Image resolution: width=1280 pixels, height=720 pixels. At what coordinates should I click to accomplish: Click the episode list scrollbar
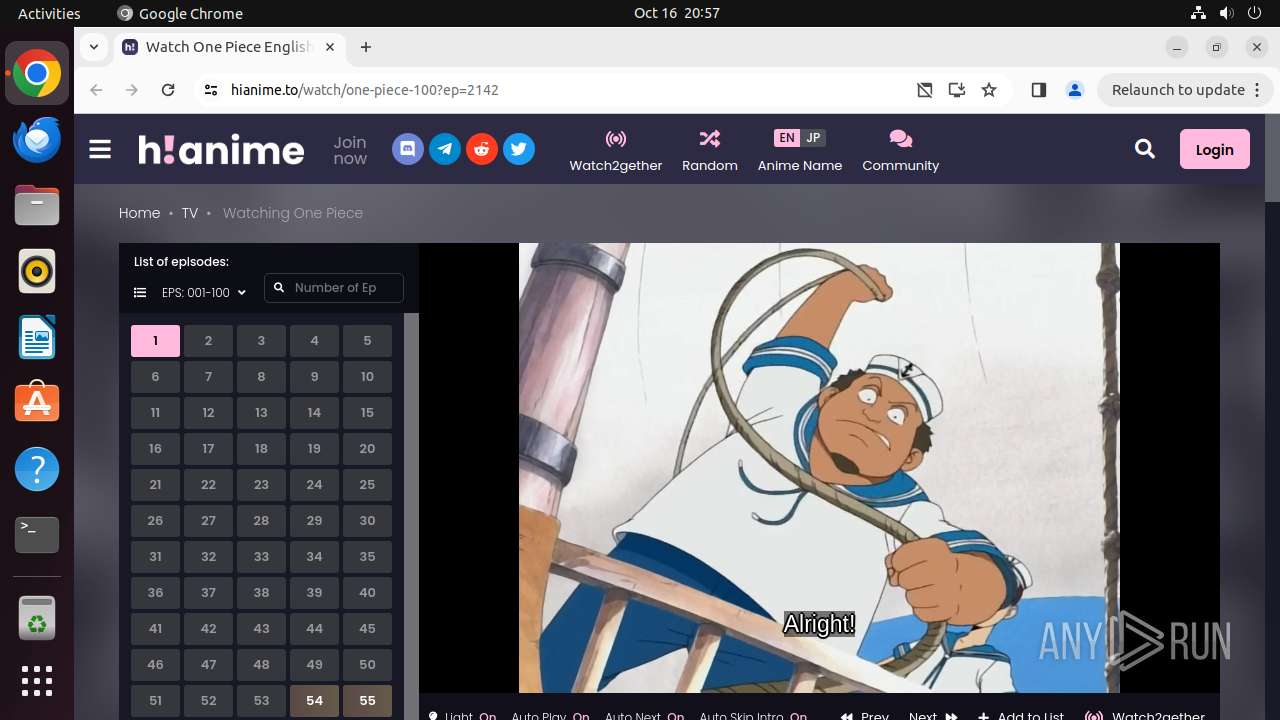coord(411,516)
